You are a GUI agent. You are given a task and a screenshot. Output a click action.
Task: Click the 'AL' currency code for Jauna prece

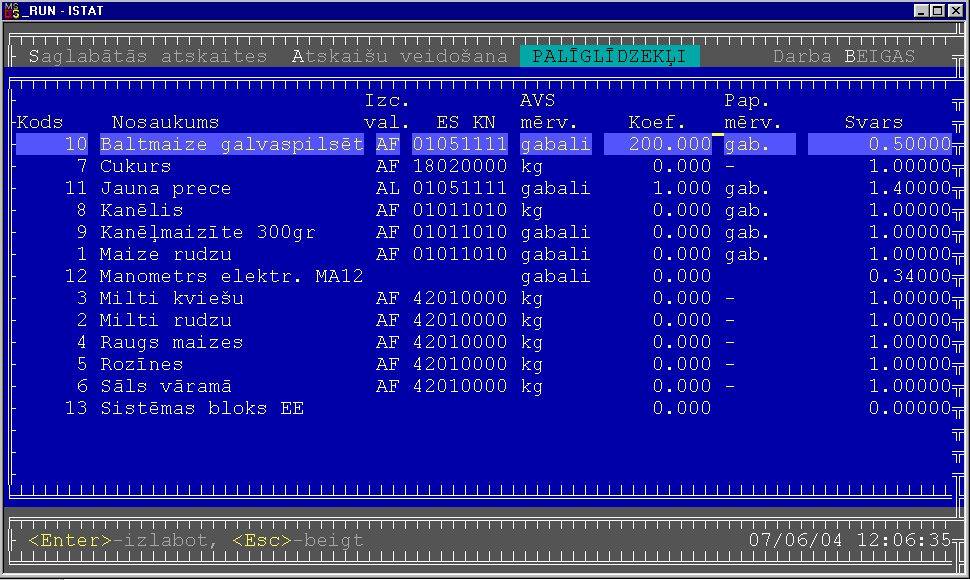[x=387, y=188]
